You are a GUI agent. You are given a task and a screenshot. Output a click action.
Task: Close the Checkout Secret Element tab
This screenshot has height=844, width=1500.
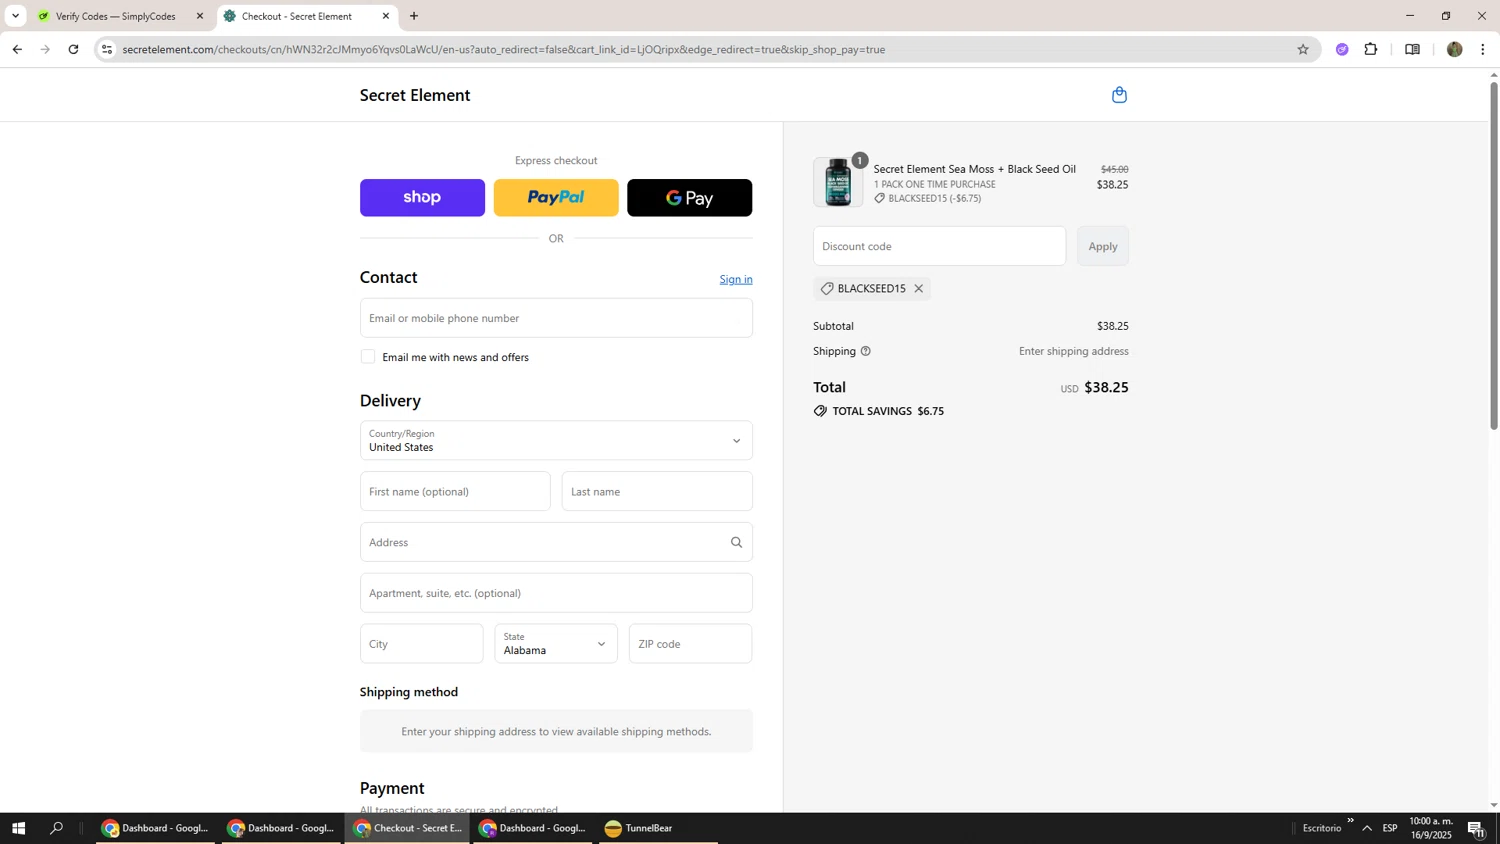click(386, 16)
